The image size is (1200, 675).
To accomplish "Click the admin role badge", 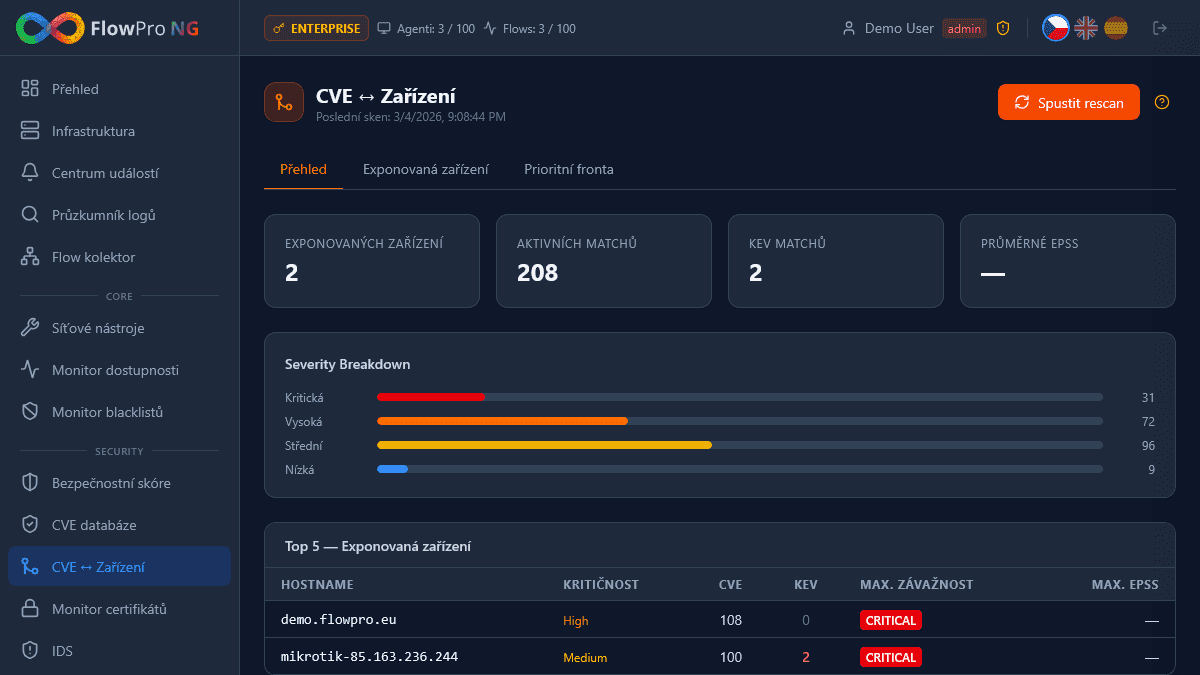I will pyautogui.click(x=964, y=28).
